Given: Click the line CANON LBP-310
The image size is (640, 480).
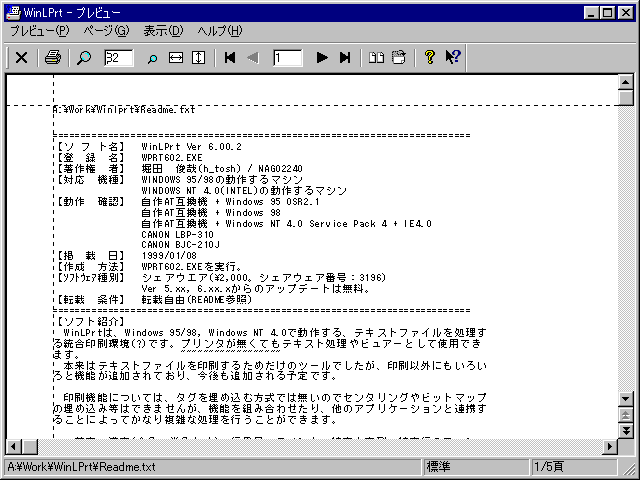Looking at the screenshot, I should 178,235.
